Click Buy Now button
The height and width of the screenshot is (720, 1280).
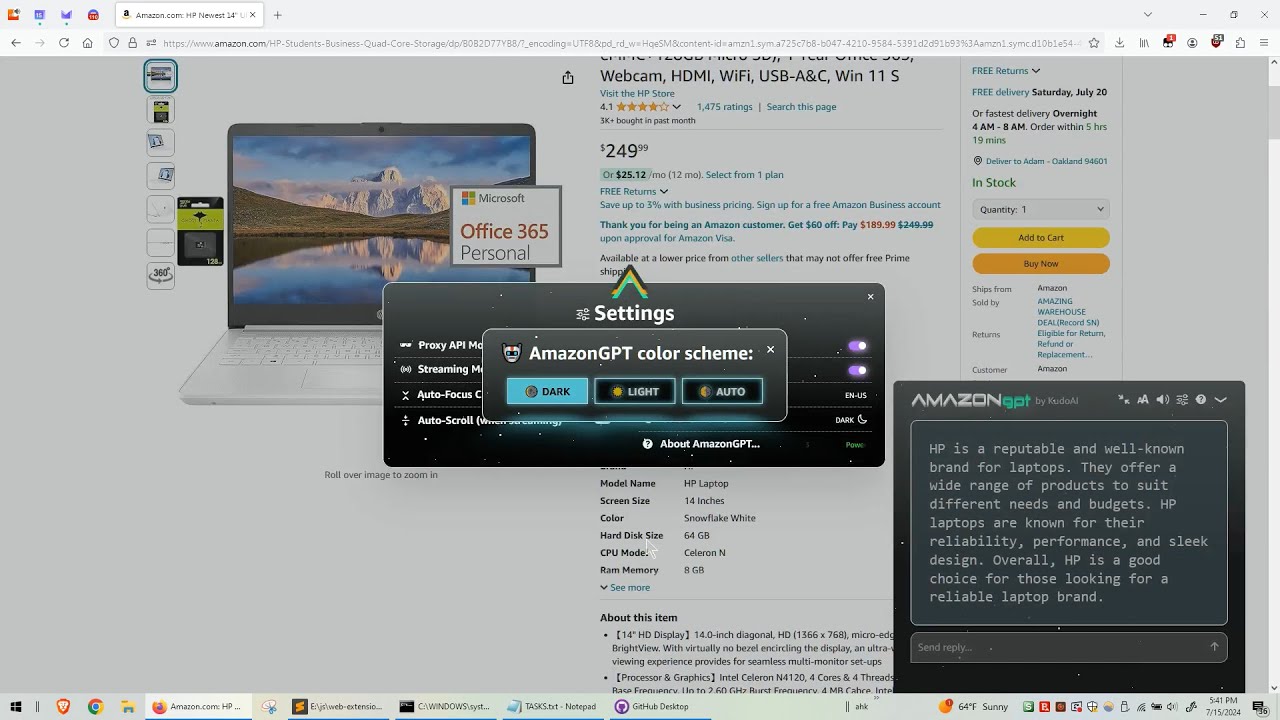(1041, 264)
